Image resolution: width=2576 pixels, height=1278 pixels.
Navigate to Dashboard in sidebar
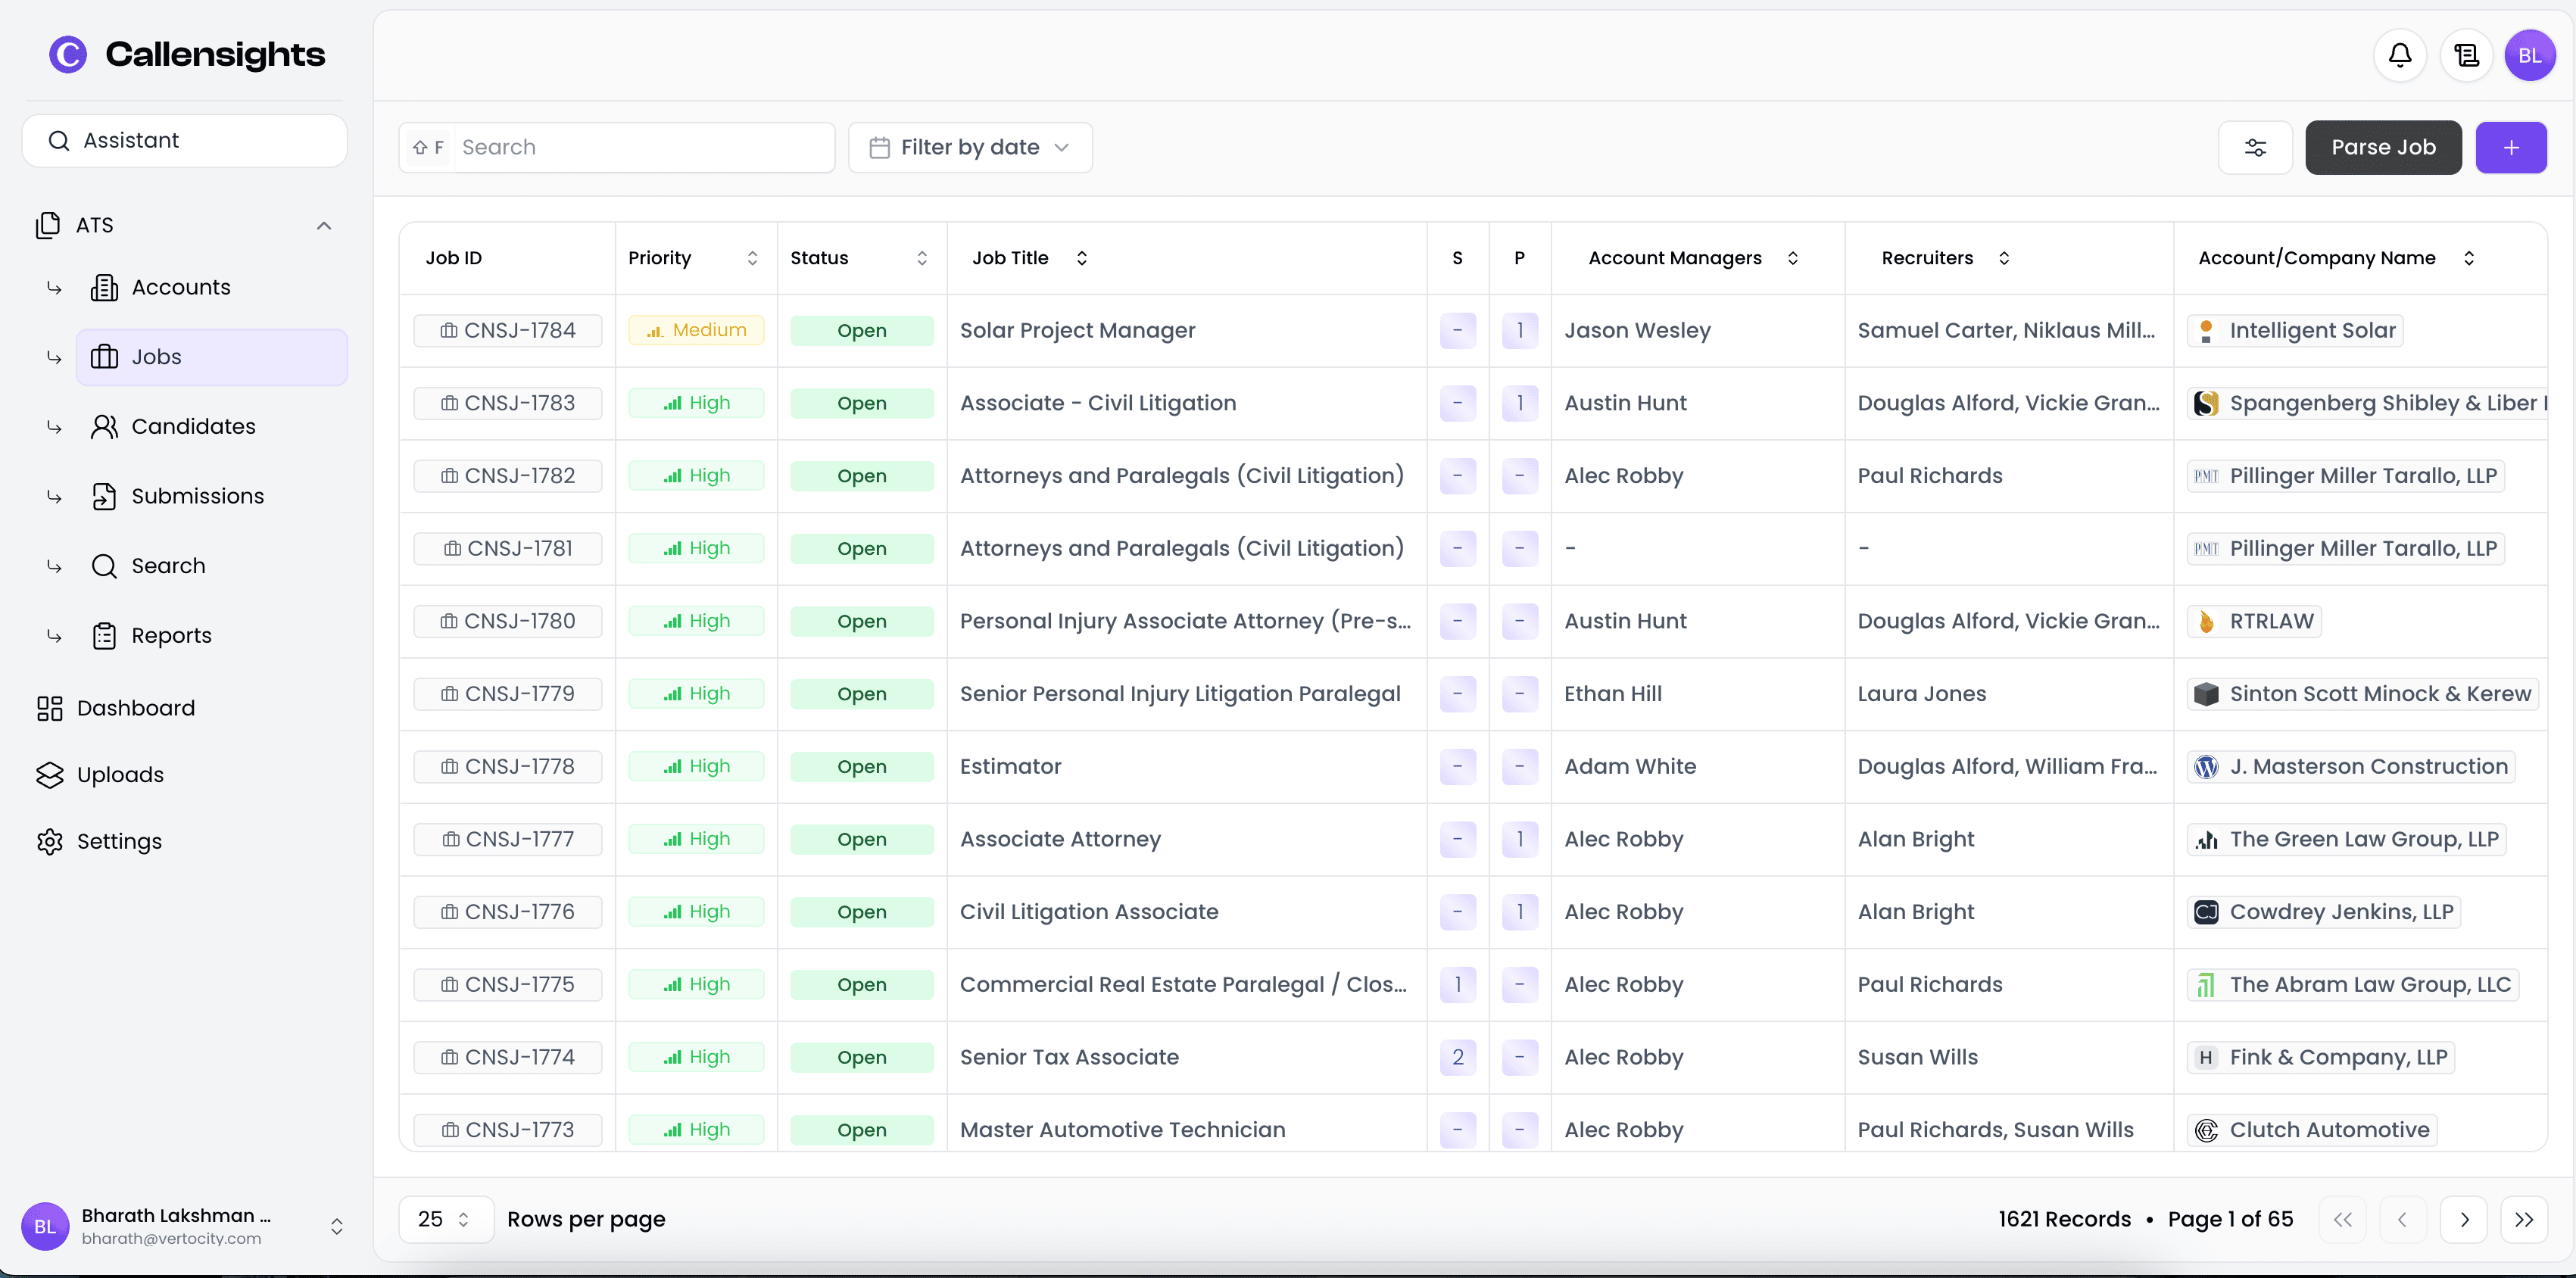click(135, 708)
